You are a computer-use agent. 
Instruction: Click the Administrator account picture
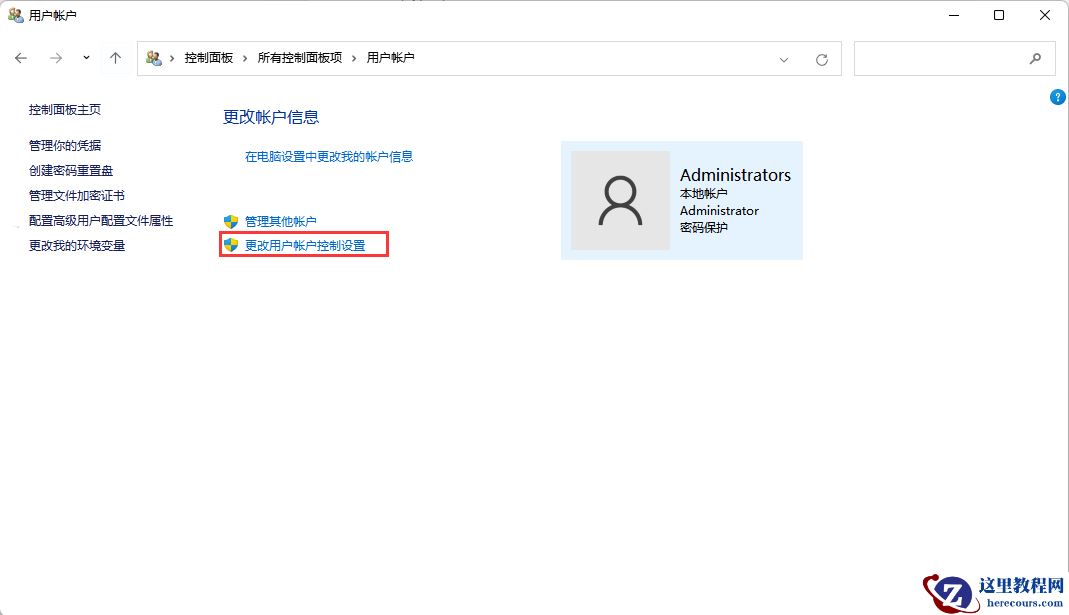[x=620, y=200]
